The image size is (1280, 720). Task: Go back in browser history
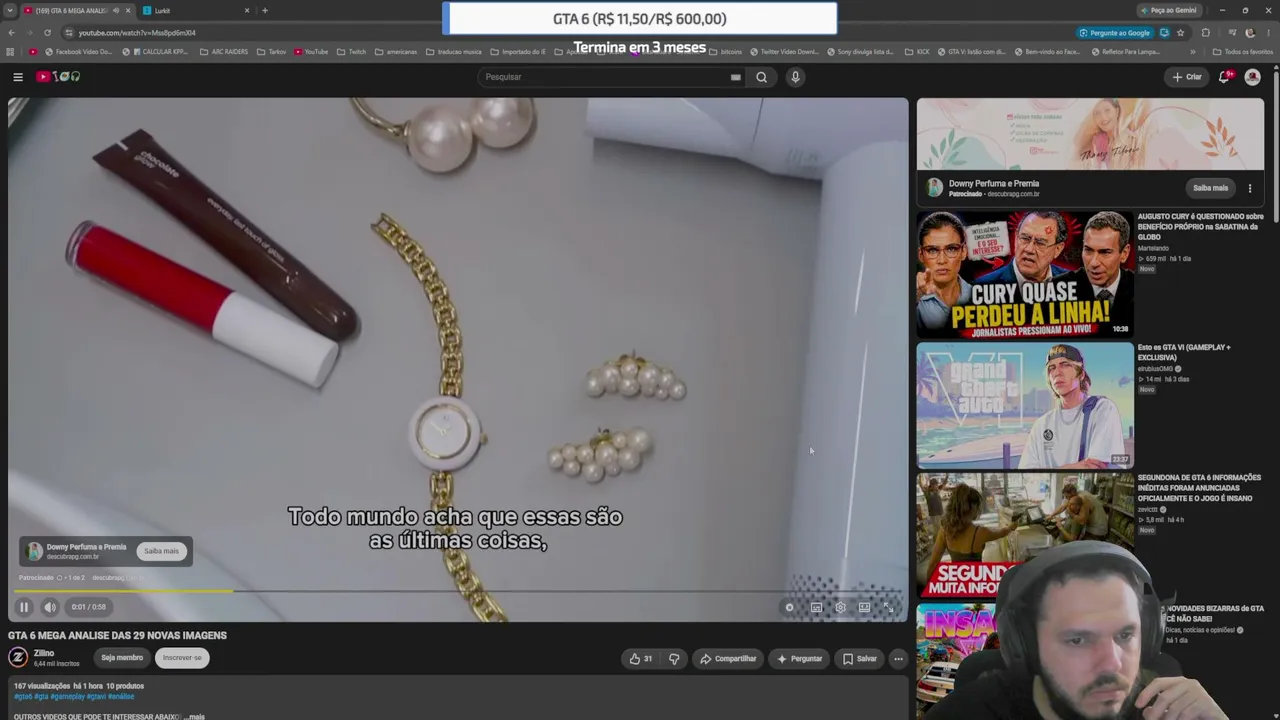(x=11, y=32)
